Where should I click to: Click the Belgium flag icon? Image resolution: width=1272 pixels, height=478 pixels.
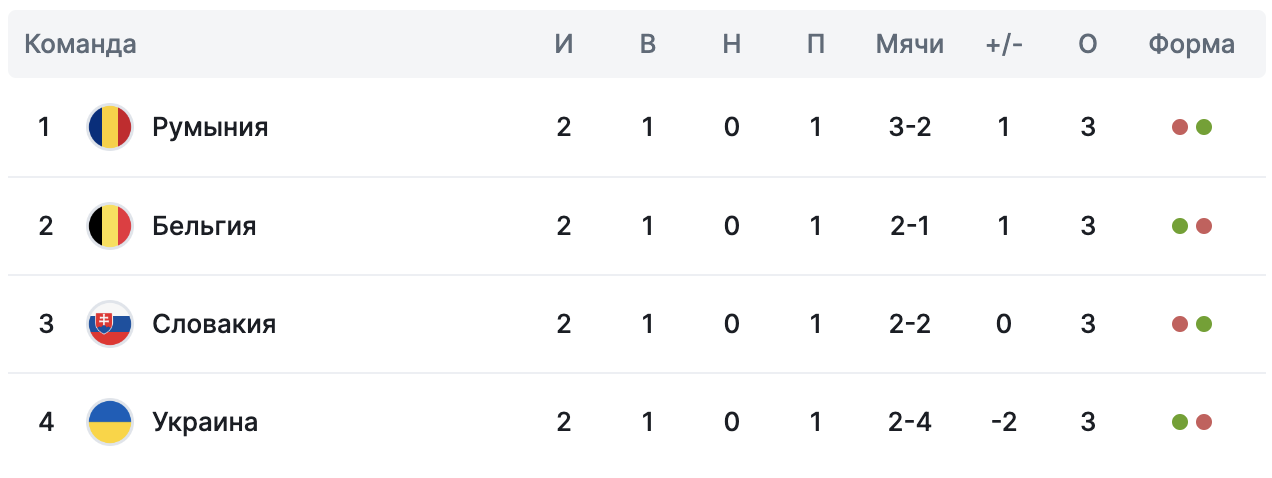click(110, 226)
